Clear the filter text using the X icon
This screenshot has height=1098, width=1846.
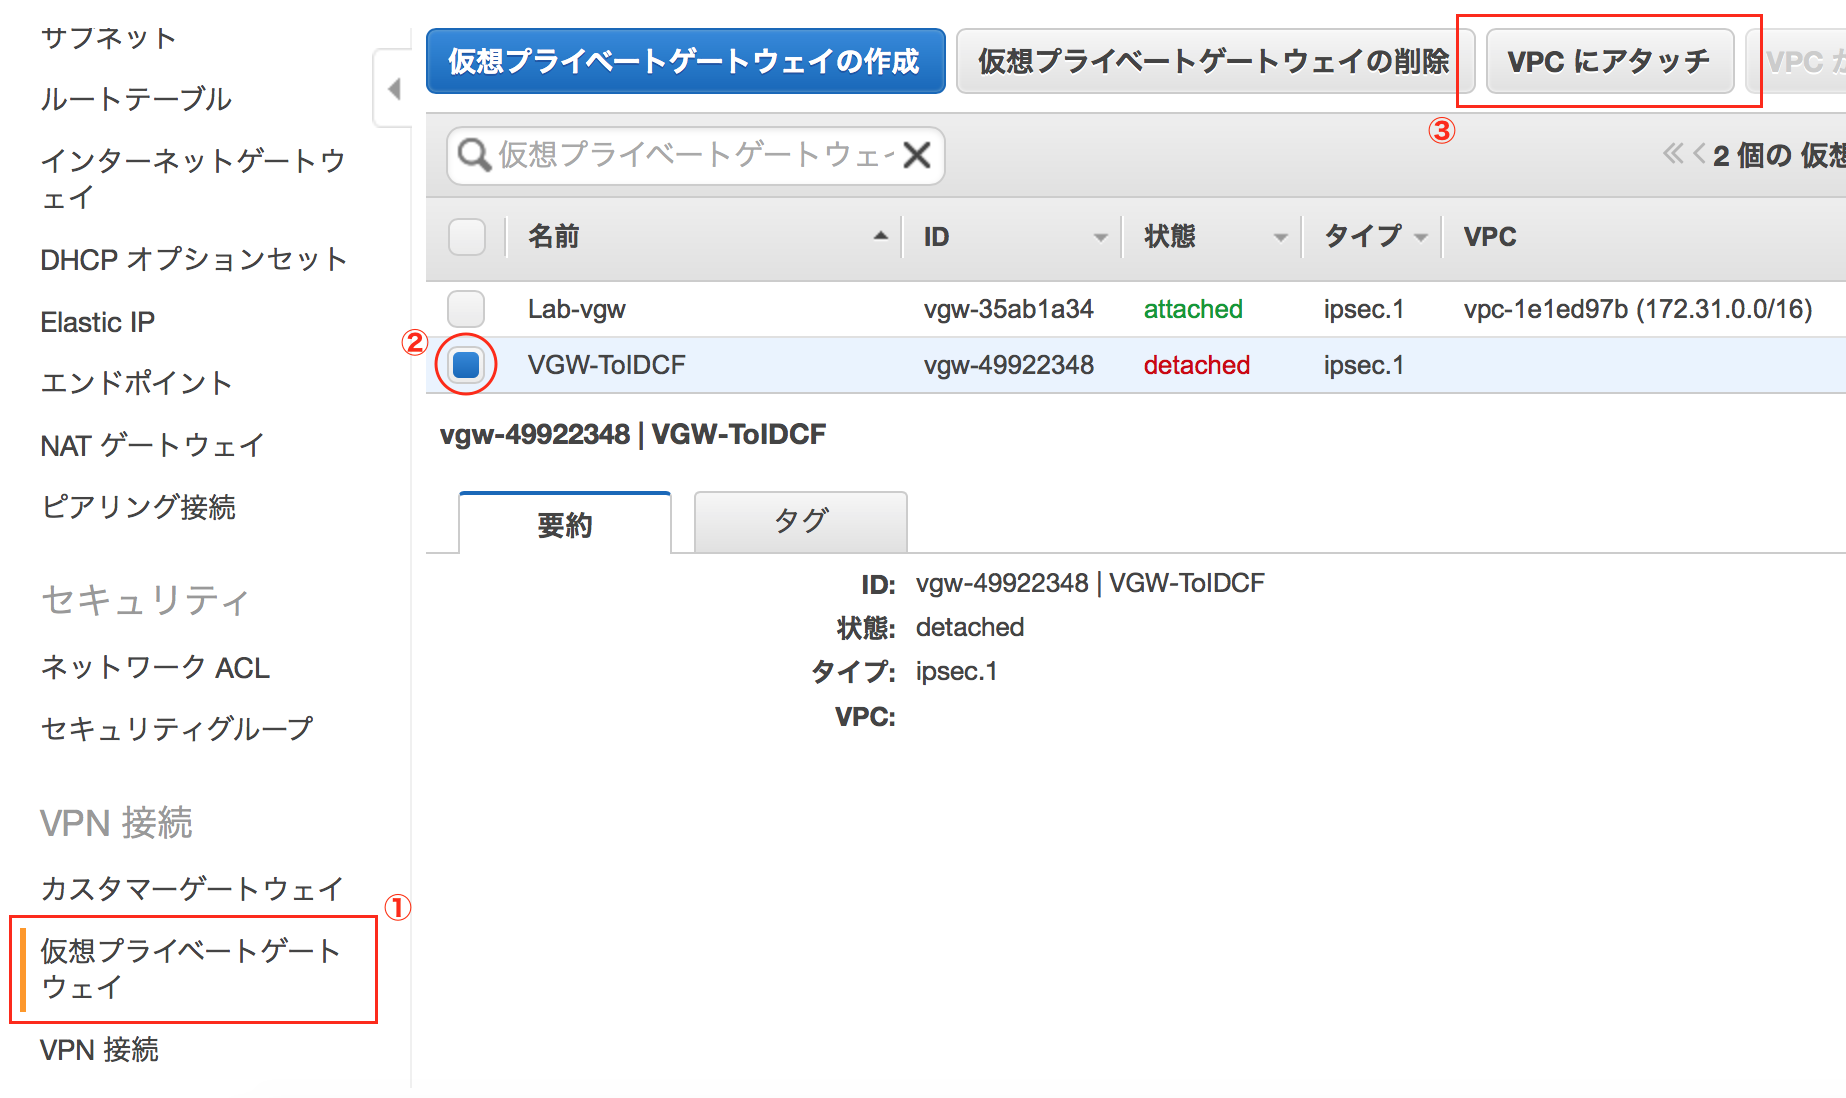click(916, 156)
